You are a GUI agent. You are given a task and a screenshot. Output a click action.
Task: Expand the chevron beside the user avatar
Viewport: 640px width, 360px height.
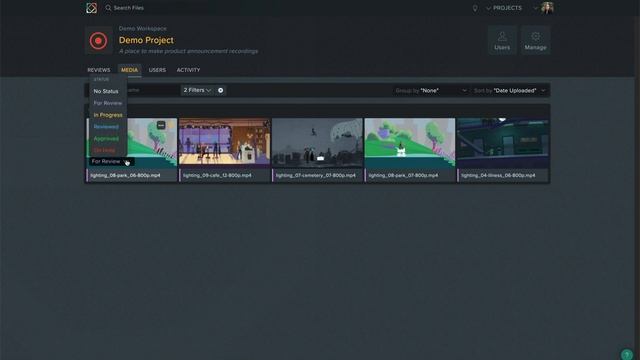click(536, 8)
